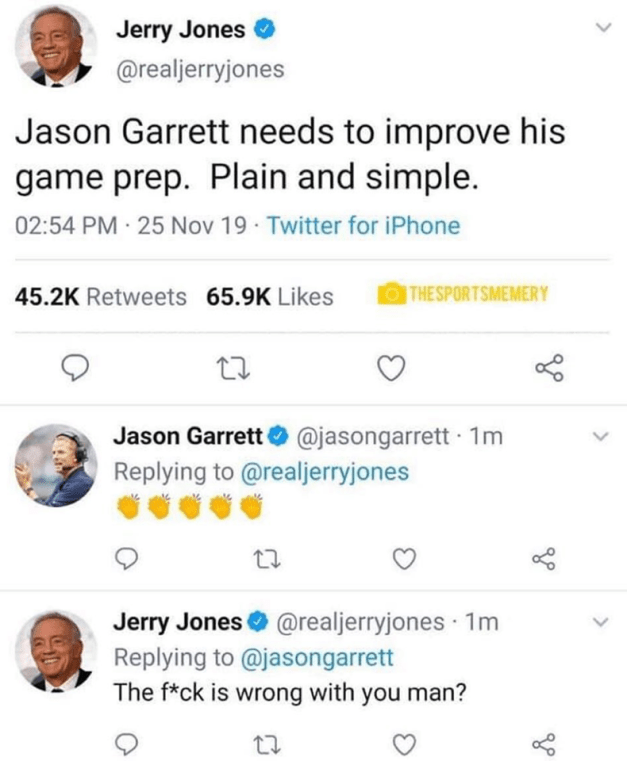
Task: Open the @jasongarrett mention in bottom reply
Action: 318,657
